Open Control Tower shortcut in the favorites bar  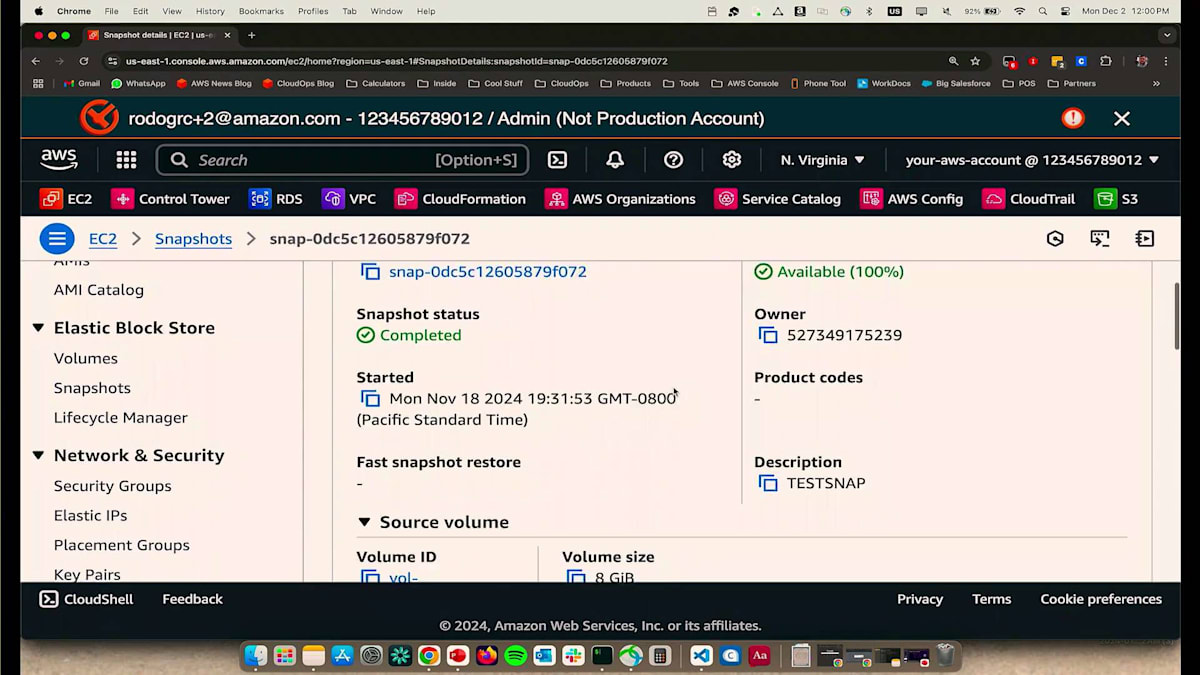[170, 199]
